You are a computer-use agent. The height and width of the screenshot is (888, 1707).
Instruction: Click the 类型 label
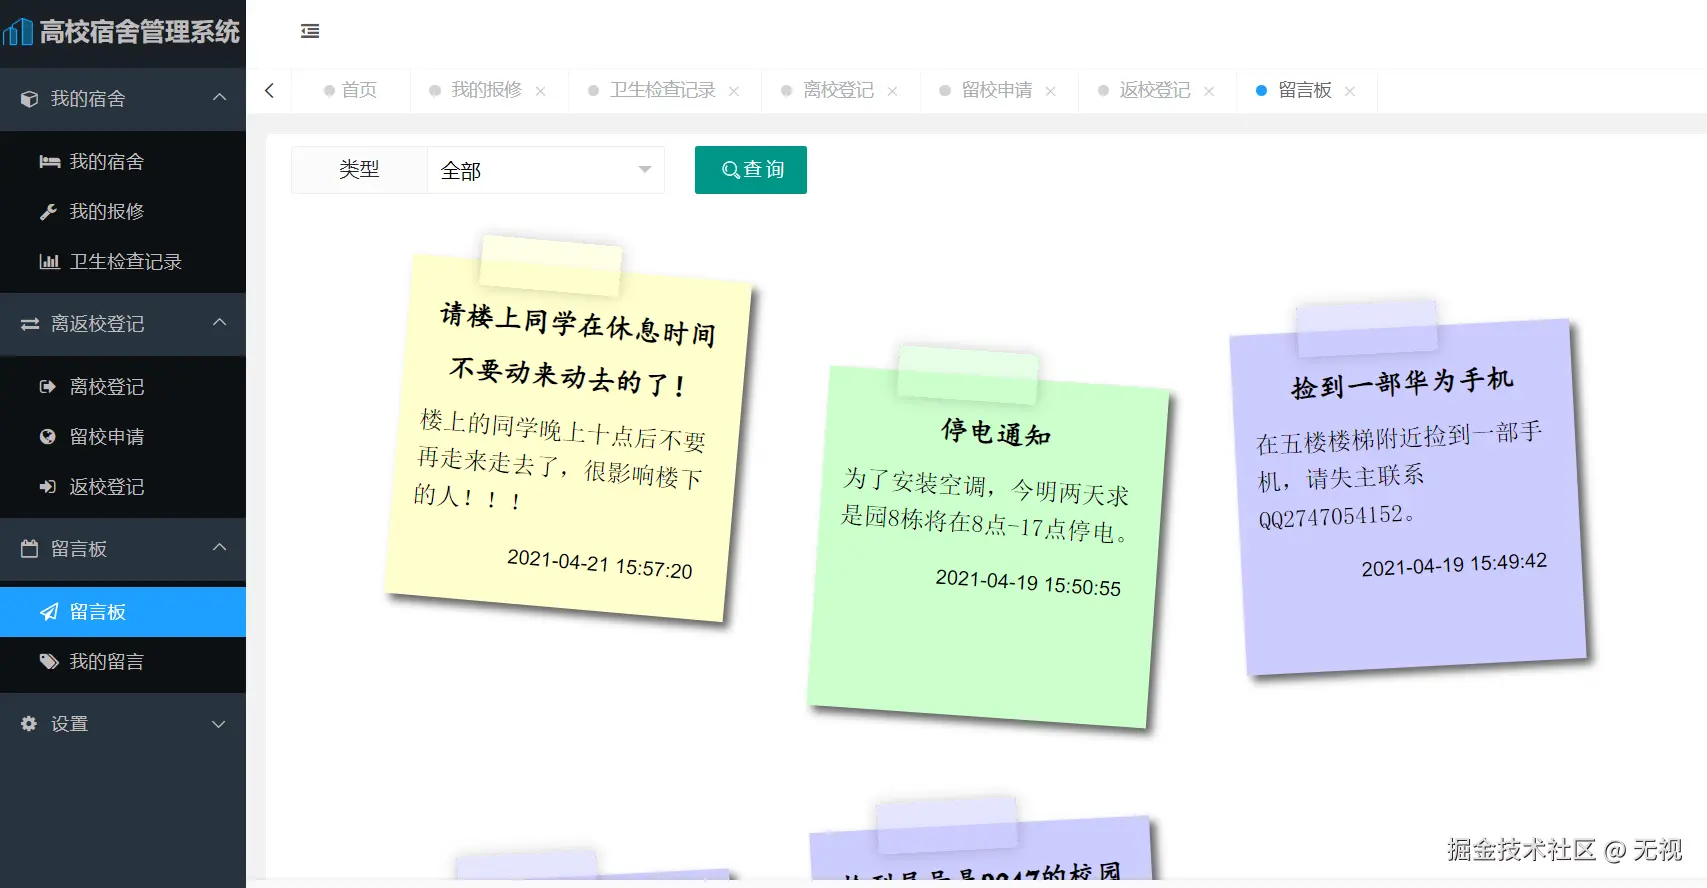359,170
